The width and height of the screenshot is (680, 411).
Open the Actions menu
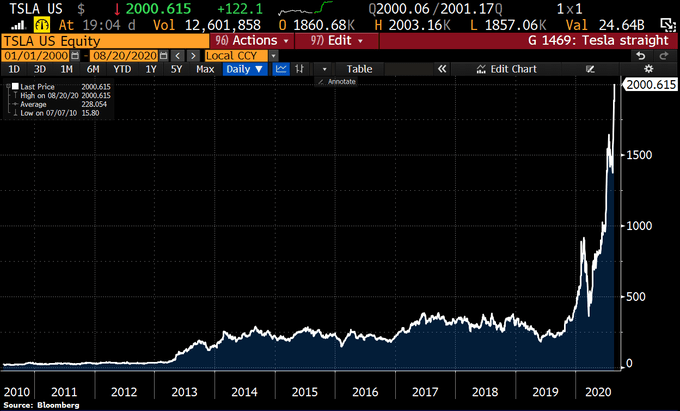click(252, 41)
